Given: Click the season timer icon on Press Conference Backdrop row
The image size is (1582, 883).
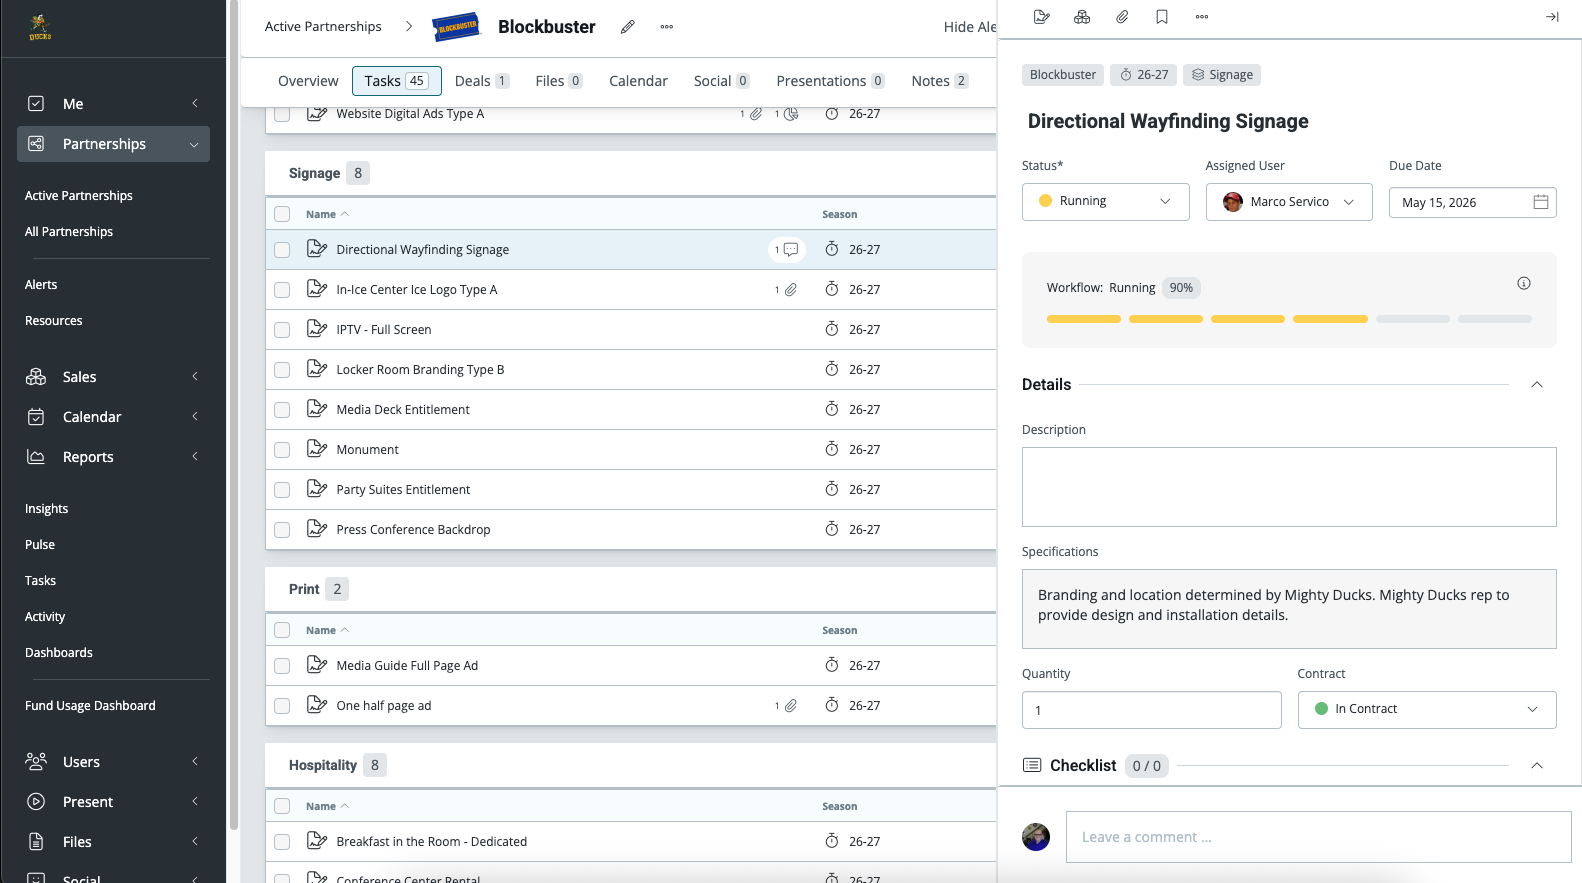Looking at the screenshot, I should 832,529.
